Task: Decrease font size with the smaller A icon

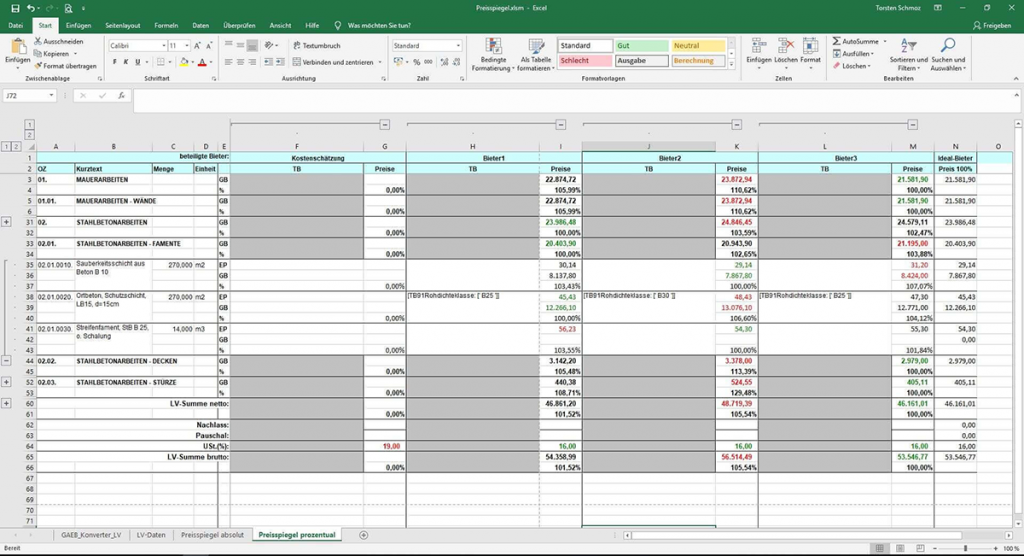Action: [209, 46]
